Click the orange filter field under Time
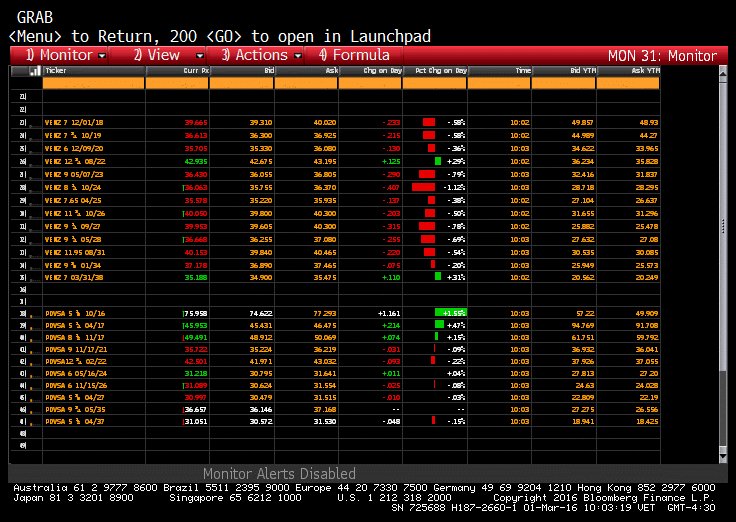This screenshot has width=736, height=522. (499, 83)
